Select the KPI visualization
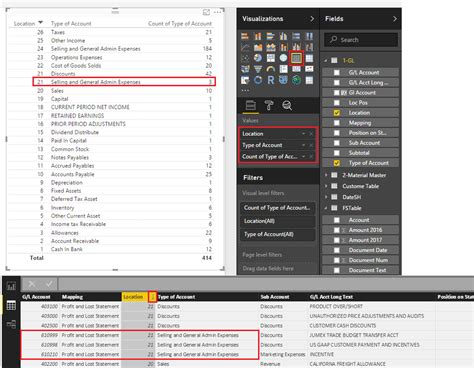This screenshot has height=368, width=474. point(309,69)
